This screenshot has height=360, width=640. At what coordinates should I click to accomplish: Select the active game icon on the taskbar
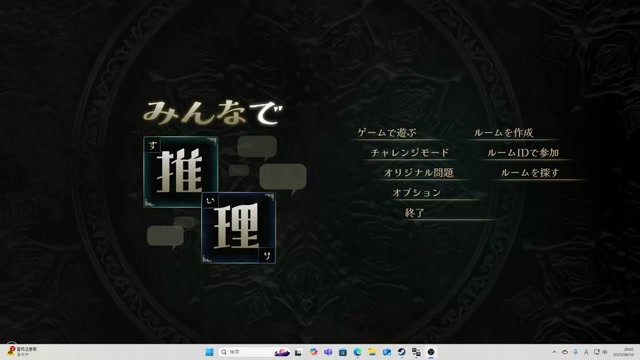(x=431, y=352)
